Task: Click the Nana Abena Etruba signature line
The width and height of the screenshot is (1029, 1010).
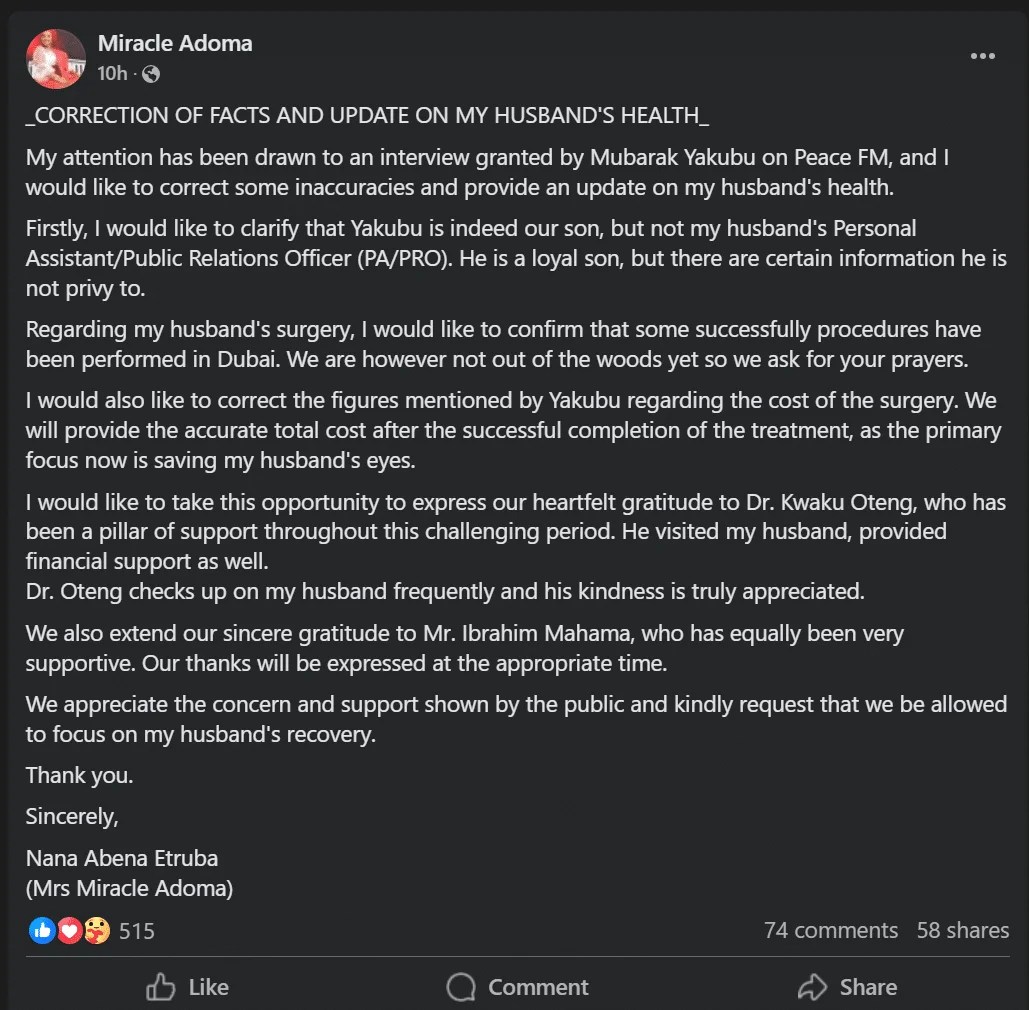Action: tap(122, 858)
